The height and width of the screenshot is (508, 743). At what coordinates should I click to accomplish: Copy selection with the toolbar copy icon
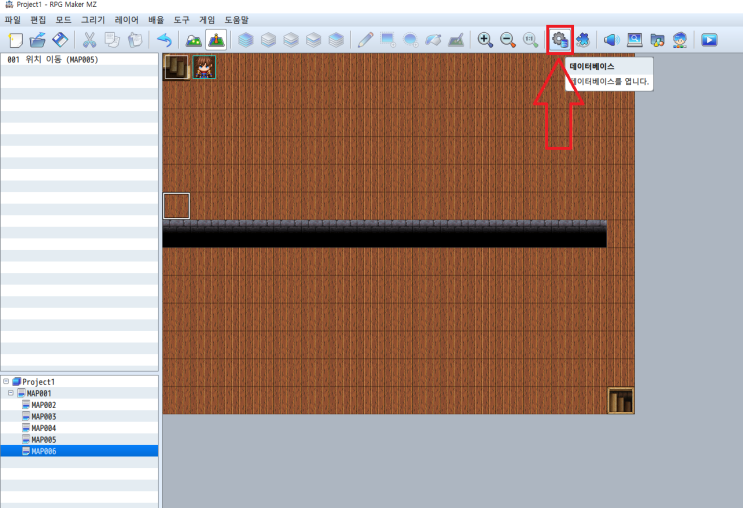[x=112, y=40]
